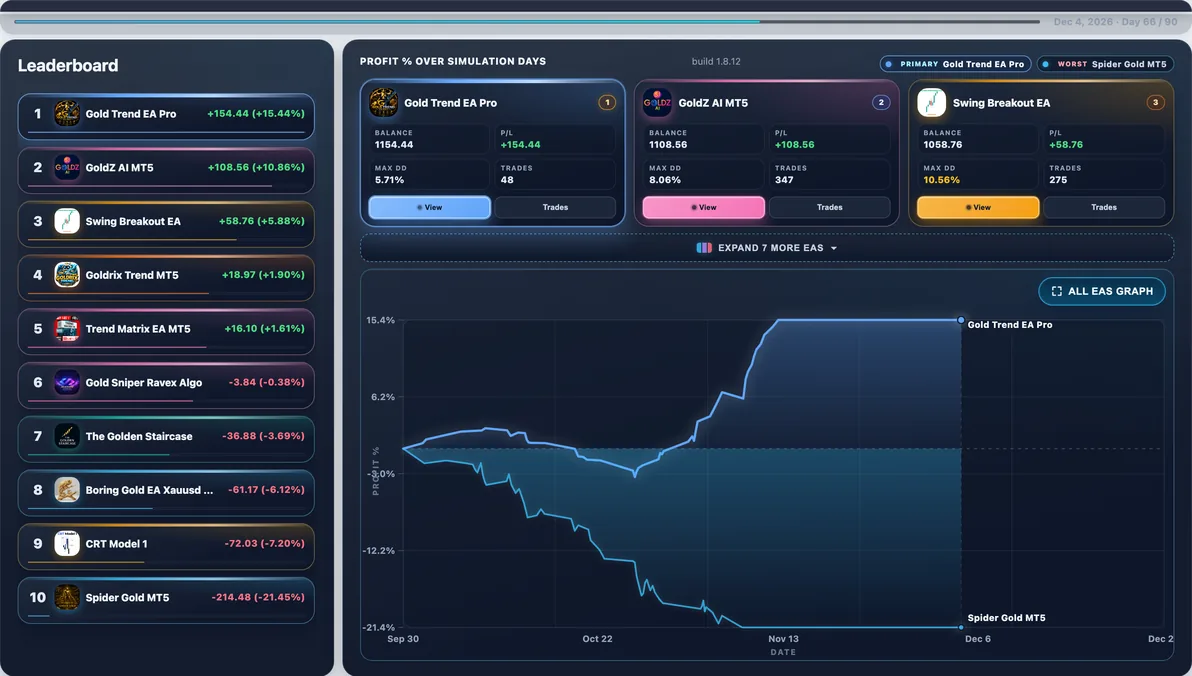Image resolution: width=1192 pixels, height=676 pixels.
Task: Click GoldZ AI MT5 profit +108.56 (+10.86%)
Action: pos(255,167)
